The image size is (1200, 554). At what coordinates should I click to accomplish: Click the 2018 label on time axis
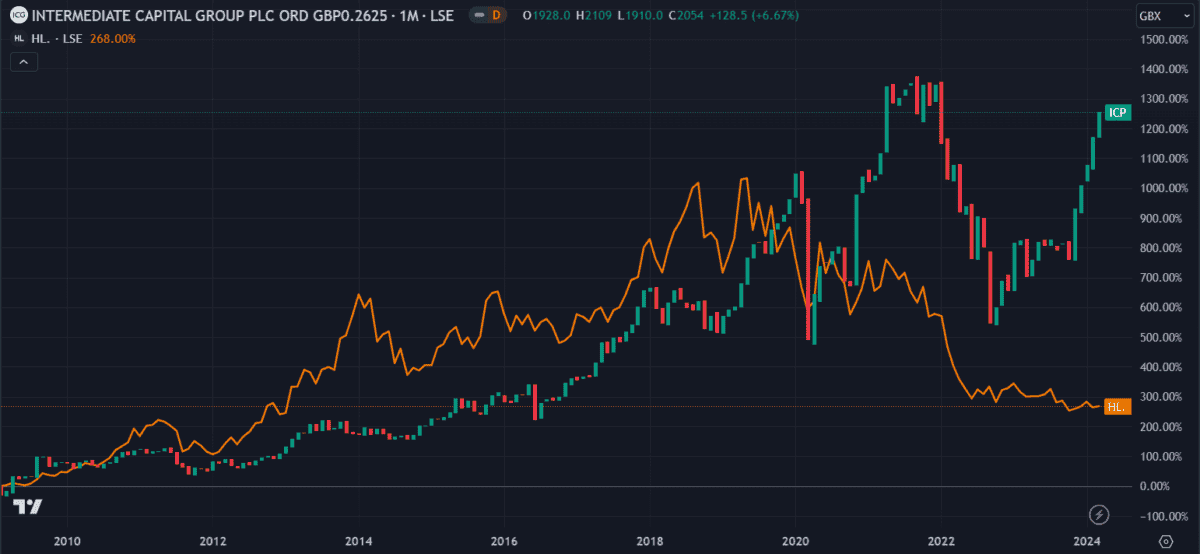pos(650,541)
